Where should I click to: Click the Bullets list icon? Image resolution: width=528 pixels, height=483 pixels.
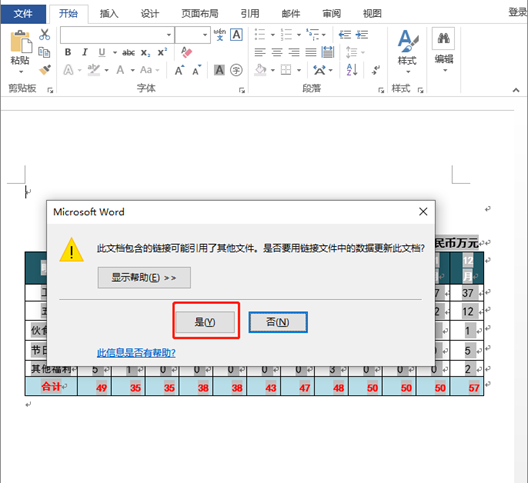[x=260, y=34]
